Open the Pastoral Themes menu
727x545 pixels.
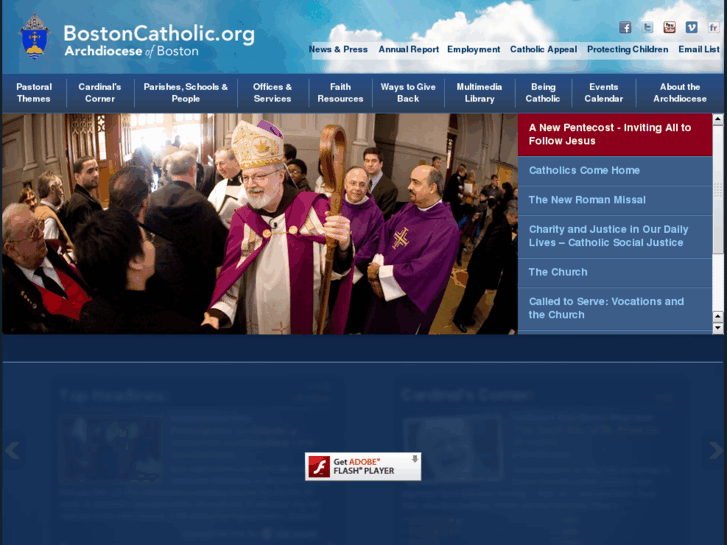coord(34,93)
